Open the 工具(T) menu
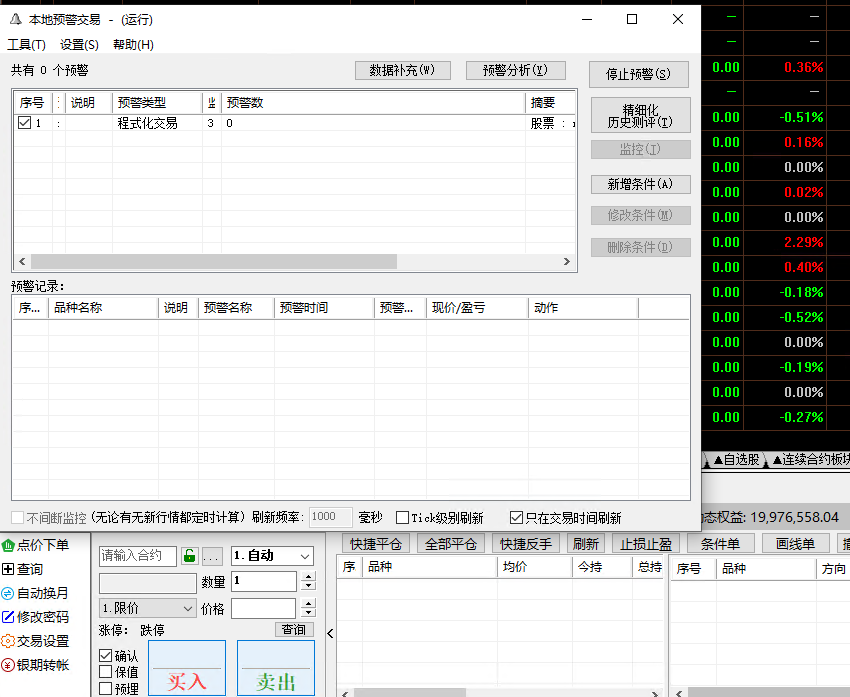This screenshot has height=697, width=850. (26, 44)
